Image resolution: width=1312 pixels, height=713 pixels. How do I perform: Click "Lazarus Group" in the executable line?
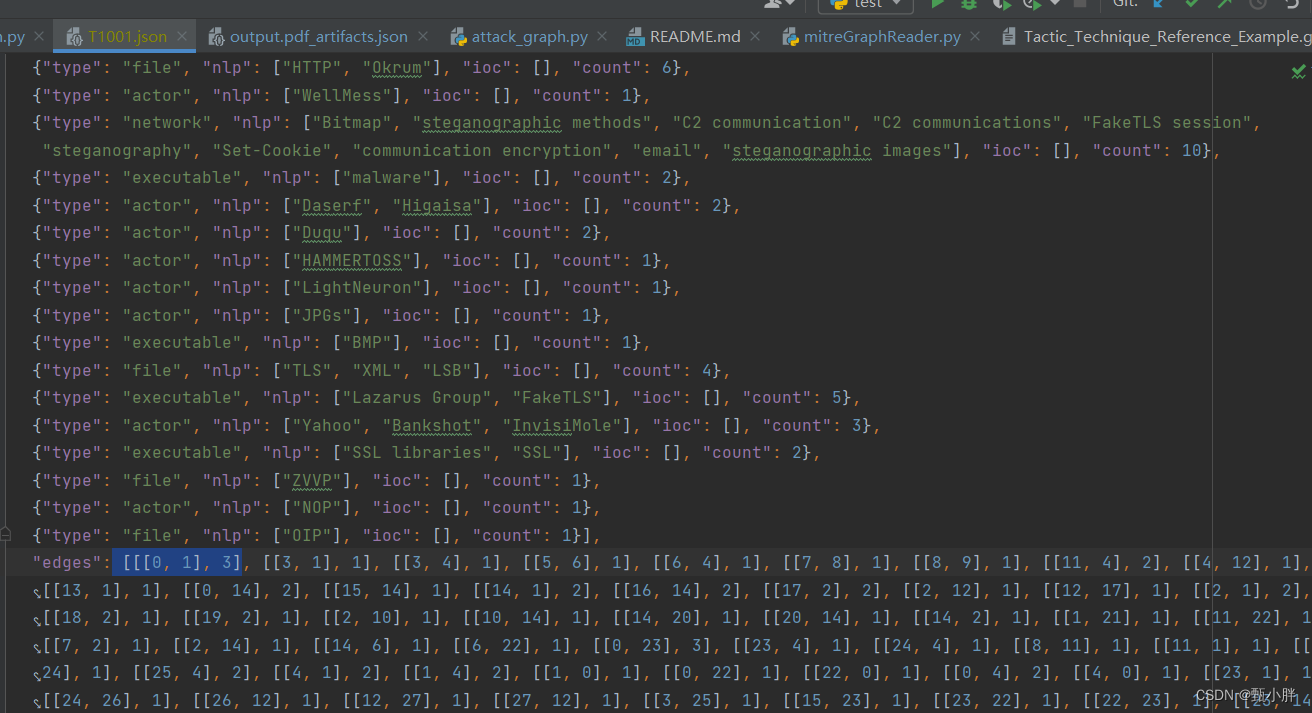417,398
